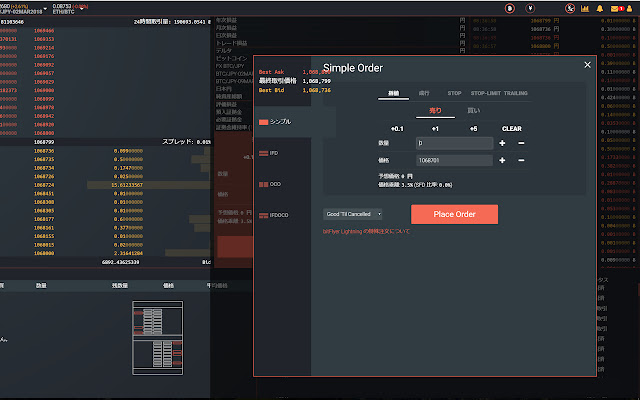Open the notification bell
640x400 pixels.
pos(600,8)
